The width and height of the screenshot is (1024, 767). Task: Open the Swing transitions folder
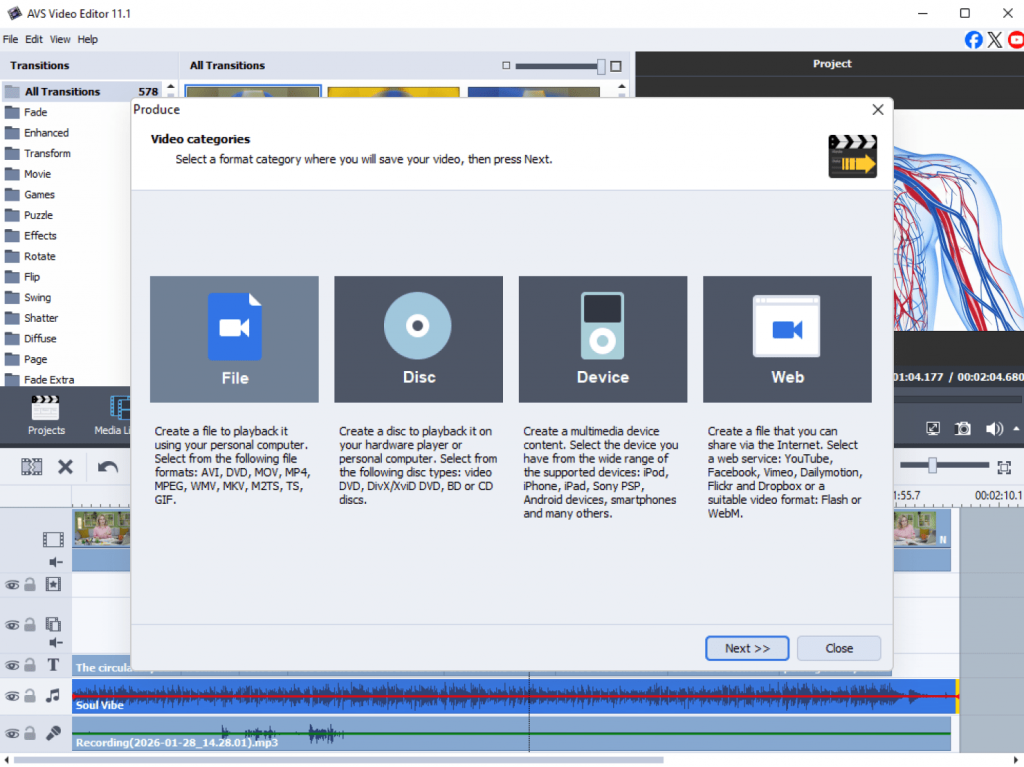coord(37,297)
